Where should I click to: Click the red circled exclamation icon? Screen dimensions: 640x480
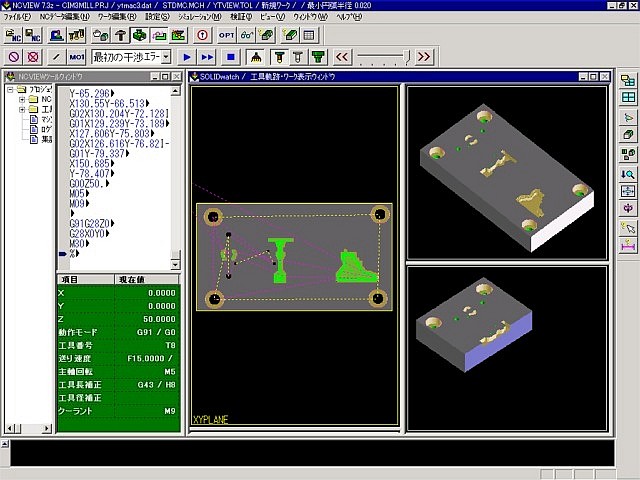[202, 36]
